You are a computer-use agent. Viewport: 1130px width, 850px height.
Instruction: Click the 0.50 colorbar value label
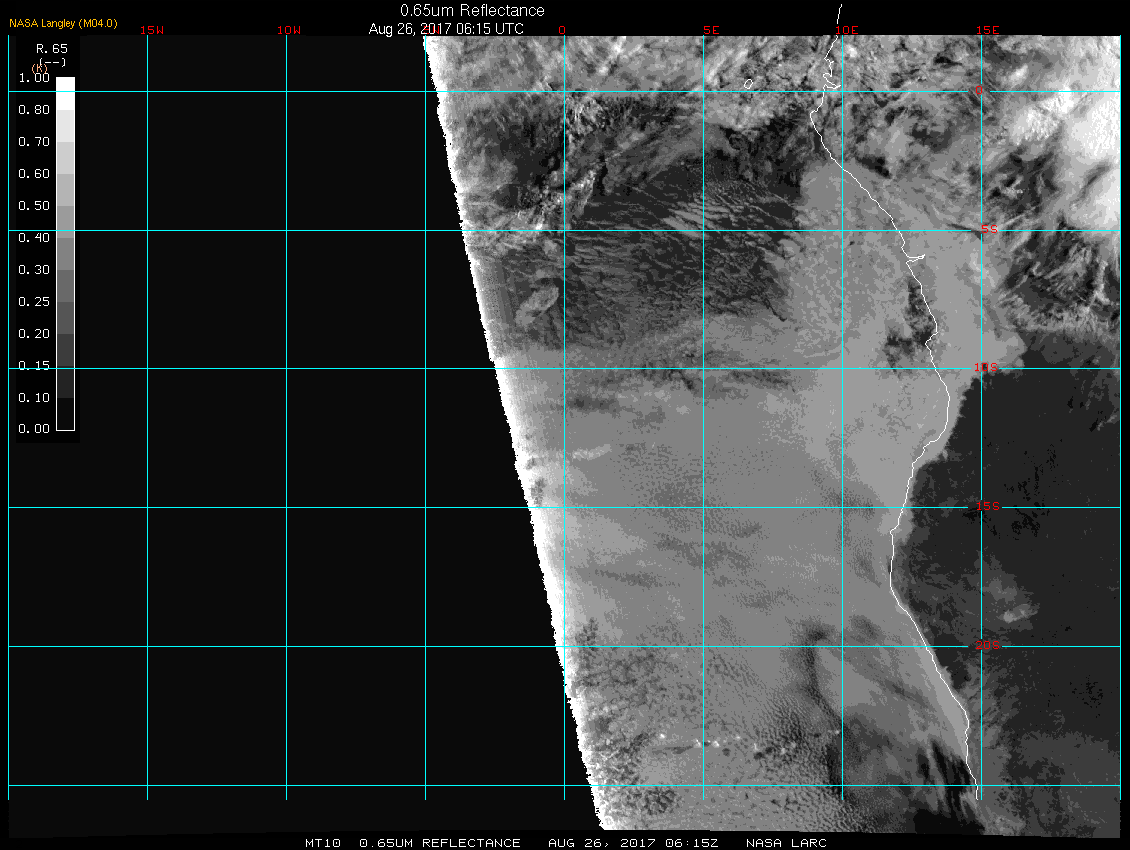point(34,205)
